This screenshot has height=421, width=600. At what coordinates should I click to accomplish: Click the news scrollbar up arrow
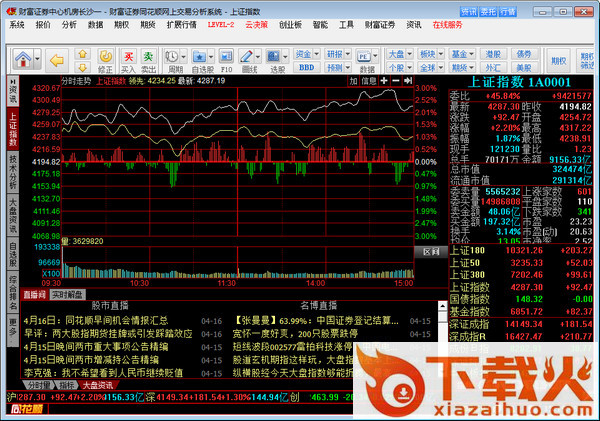443,306
